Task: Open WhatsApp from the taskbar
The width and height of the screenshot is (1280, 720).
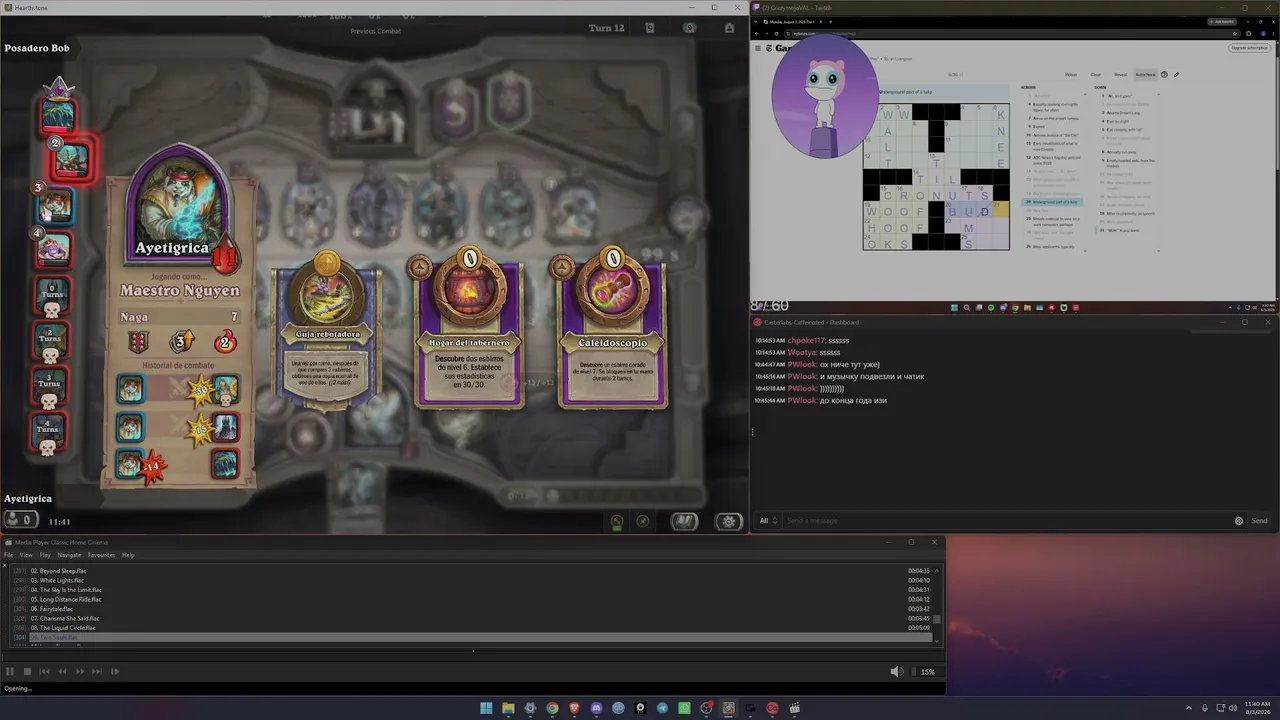Action: [x=684, y=708]
